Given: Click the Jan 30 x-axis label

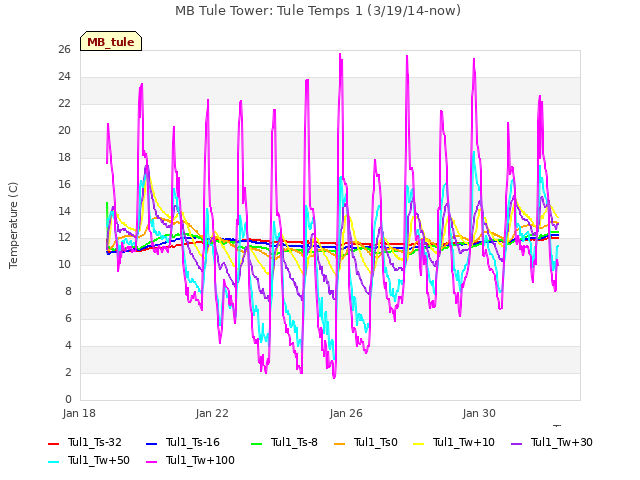Looking at the screenshot, I should point(479,413).
